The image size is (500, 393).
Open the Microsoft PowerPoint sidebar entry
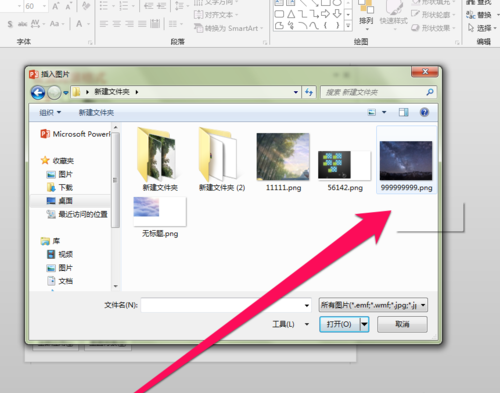(75, 134)
